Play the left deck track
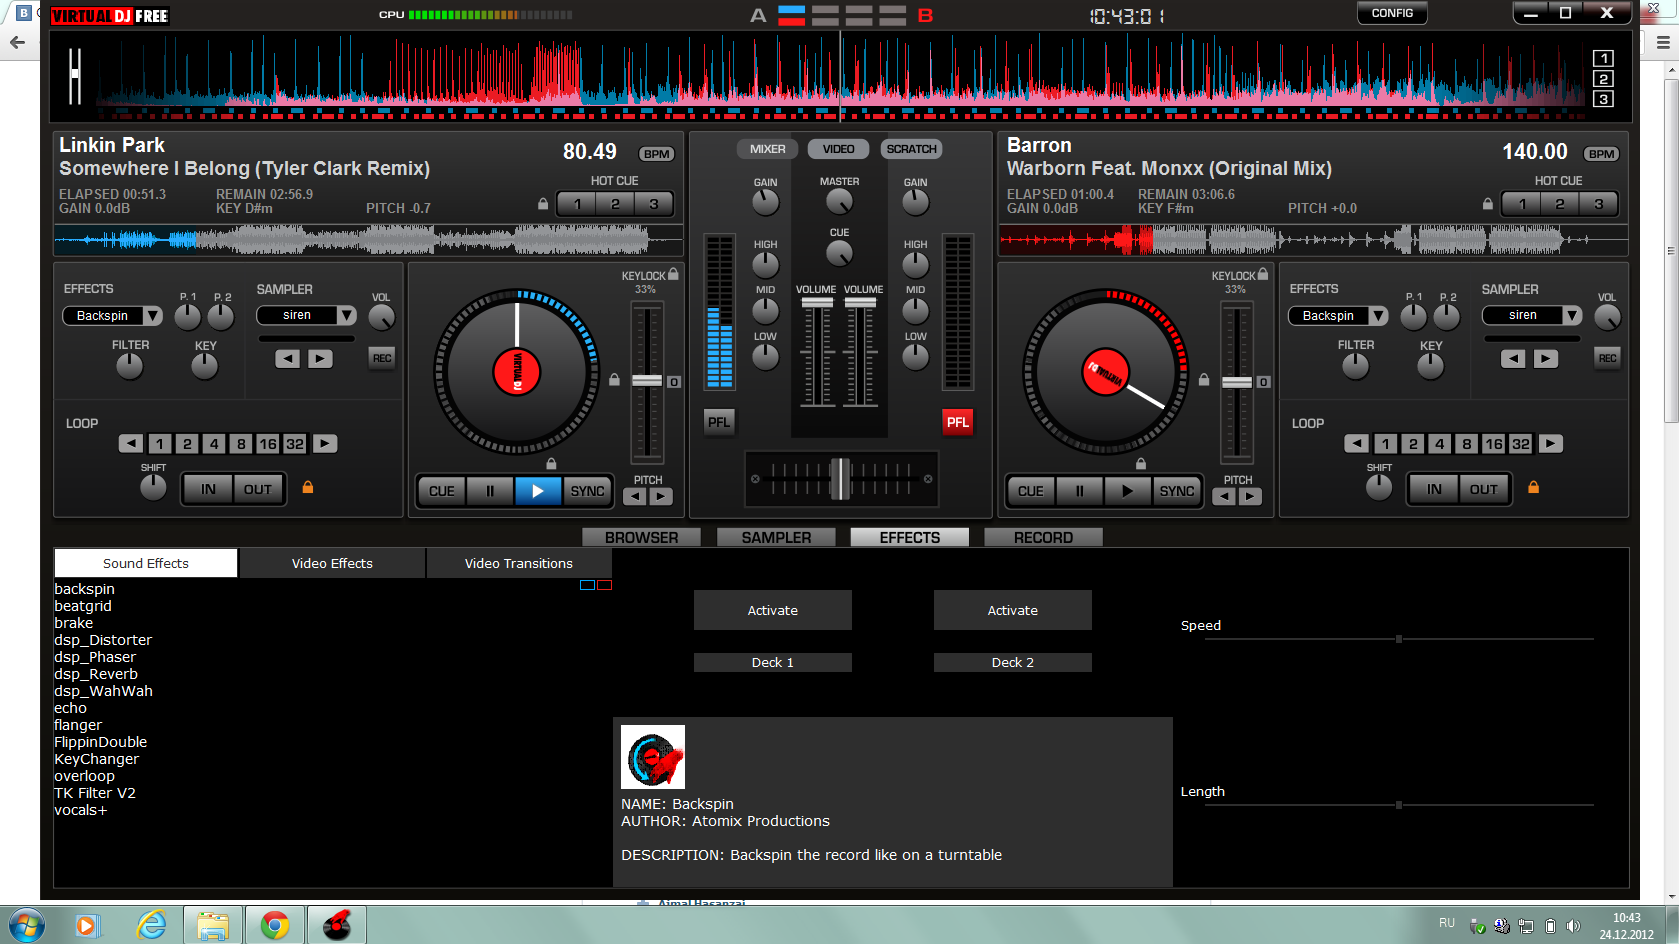 (x=538, y=491)
